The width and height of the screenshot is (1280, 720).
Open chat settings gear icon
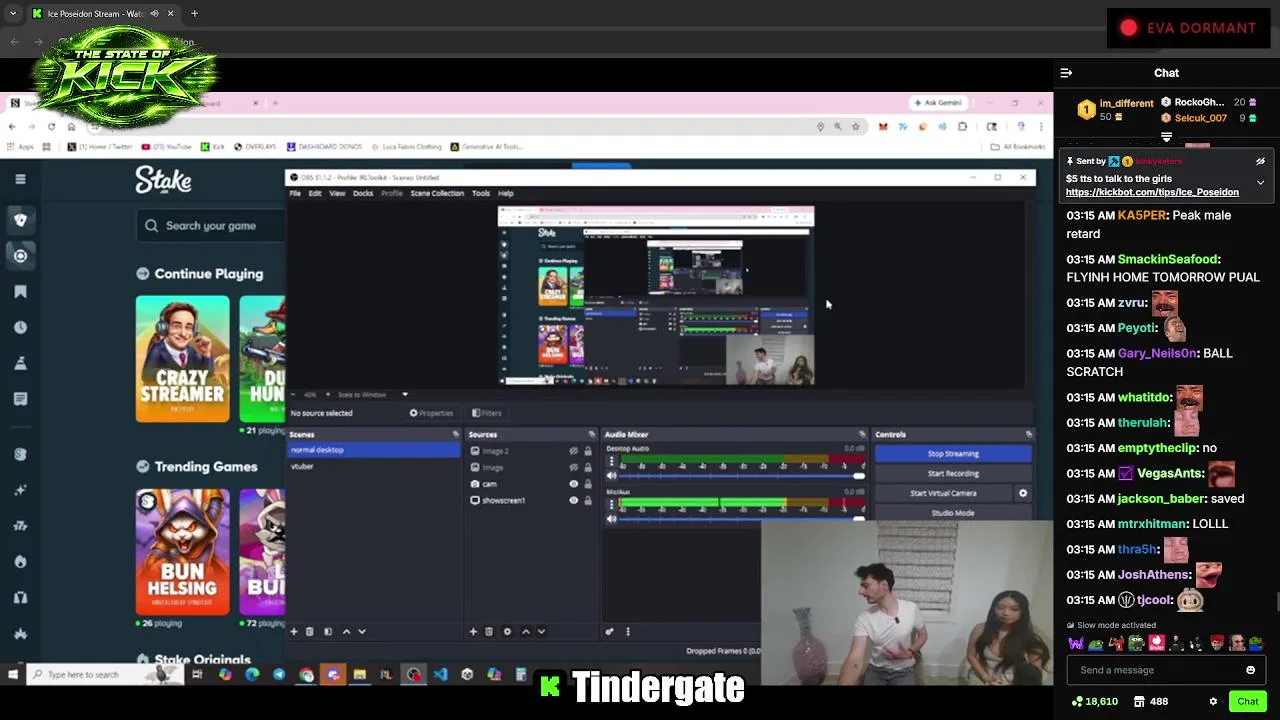1213,701
